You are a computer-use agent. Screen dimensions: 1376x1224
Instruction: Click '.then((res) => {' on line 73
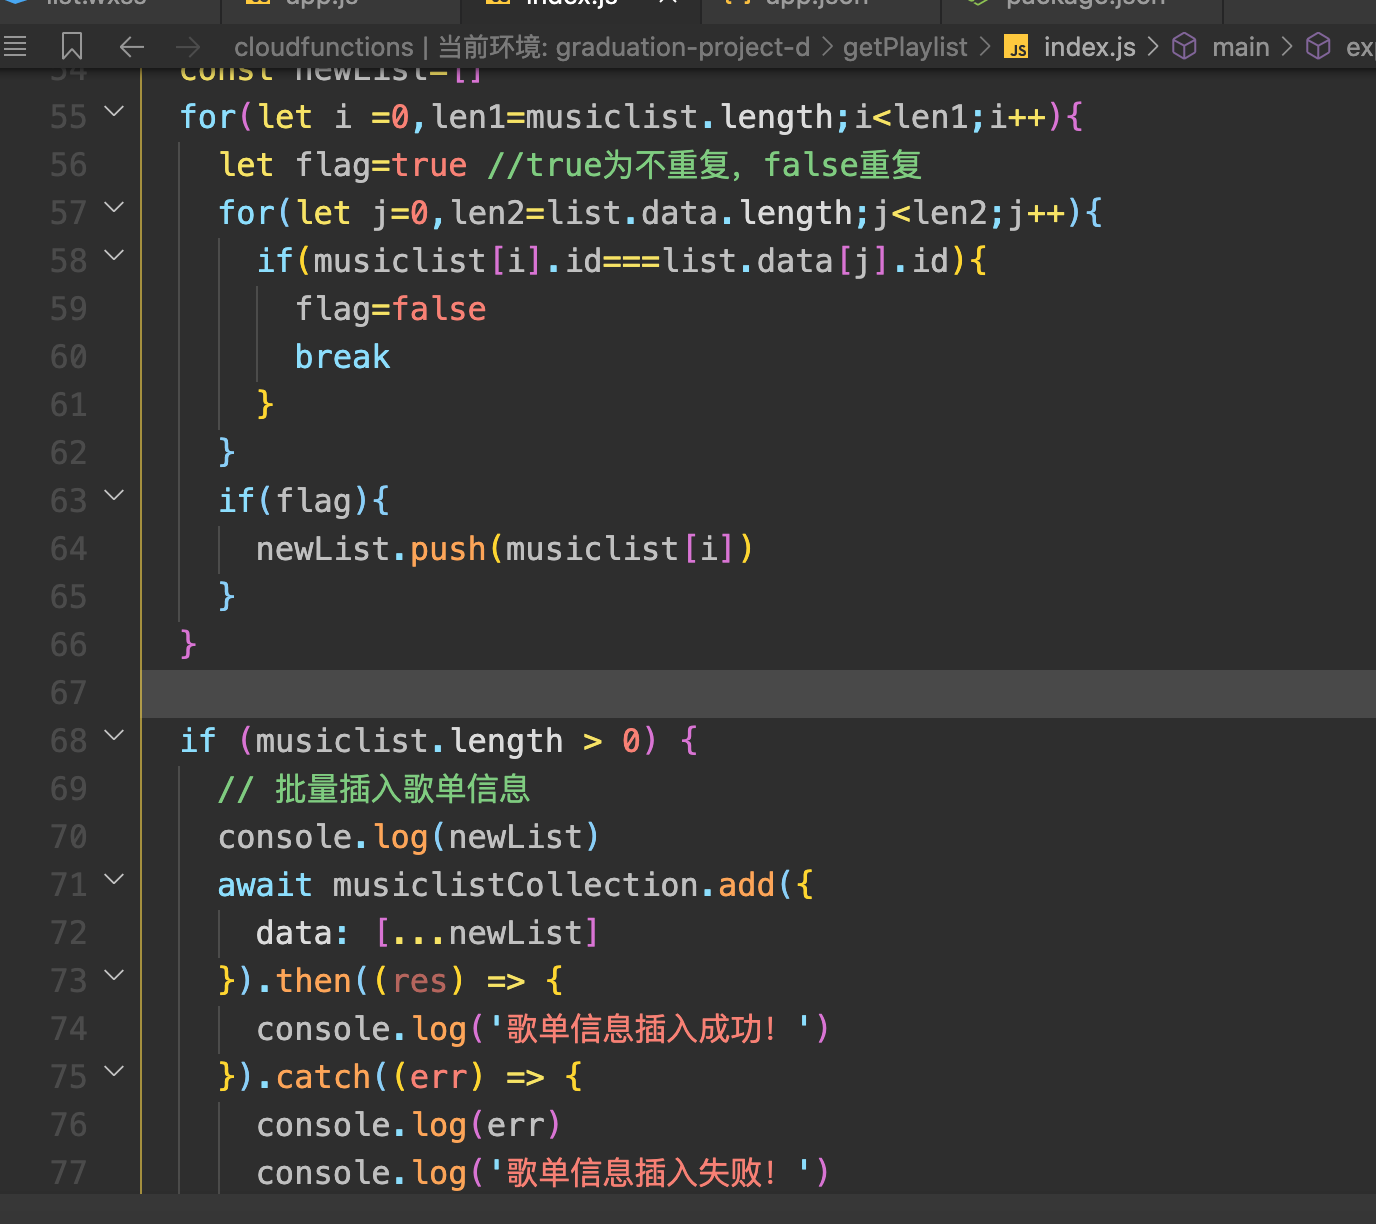click(410, 981)
